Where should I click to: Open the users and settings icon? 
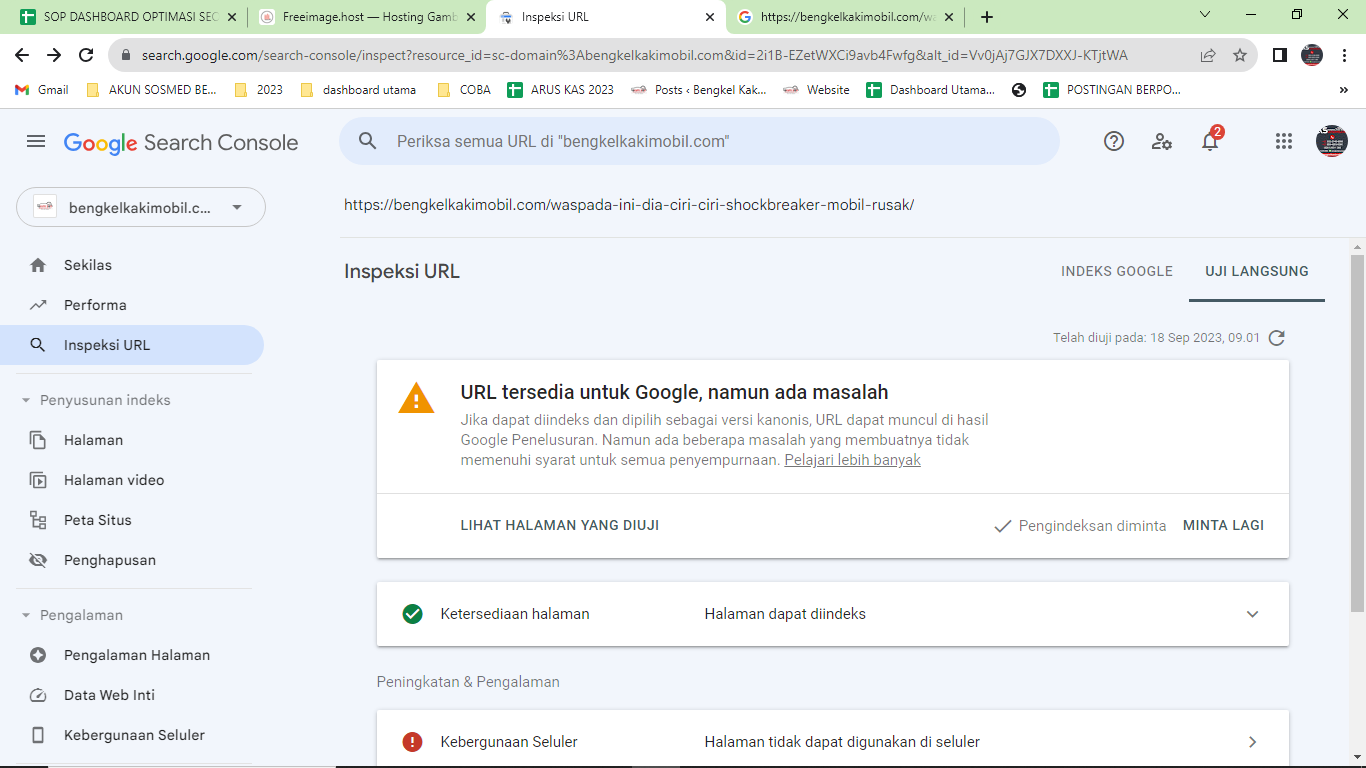1161,142
